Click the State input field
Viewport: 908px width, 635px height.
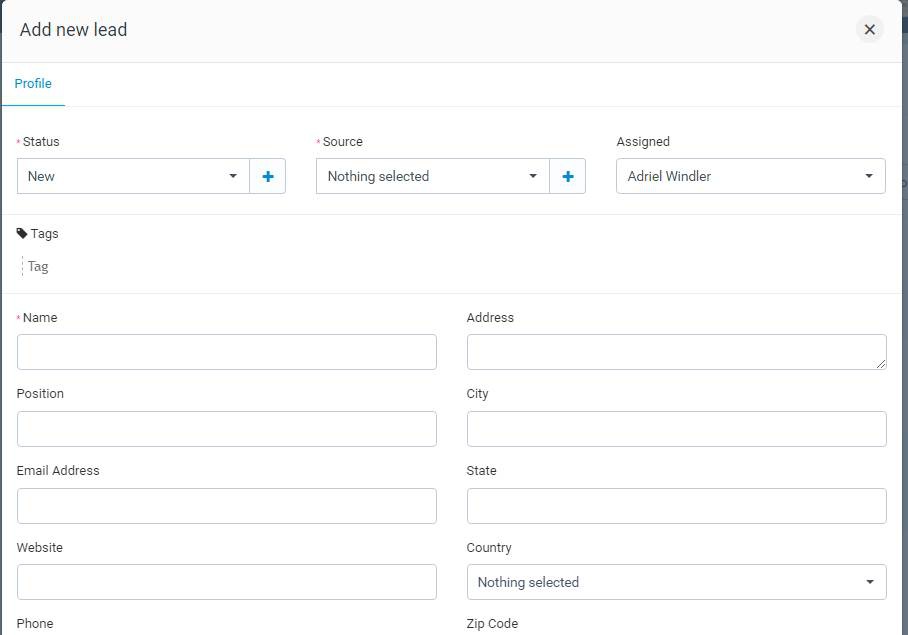point(676,506)
